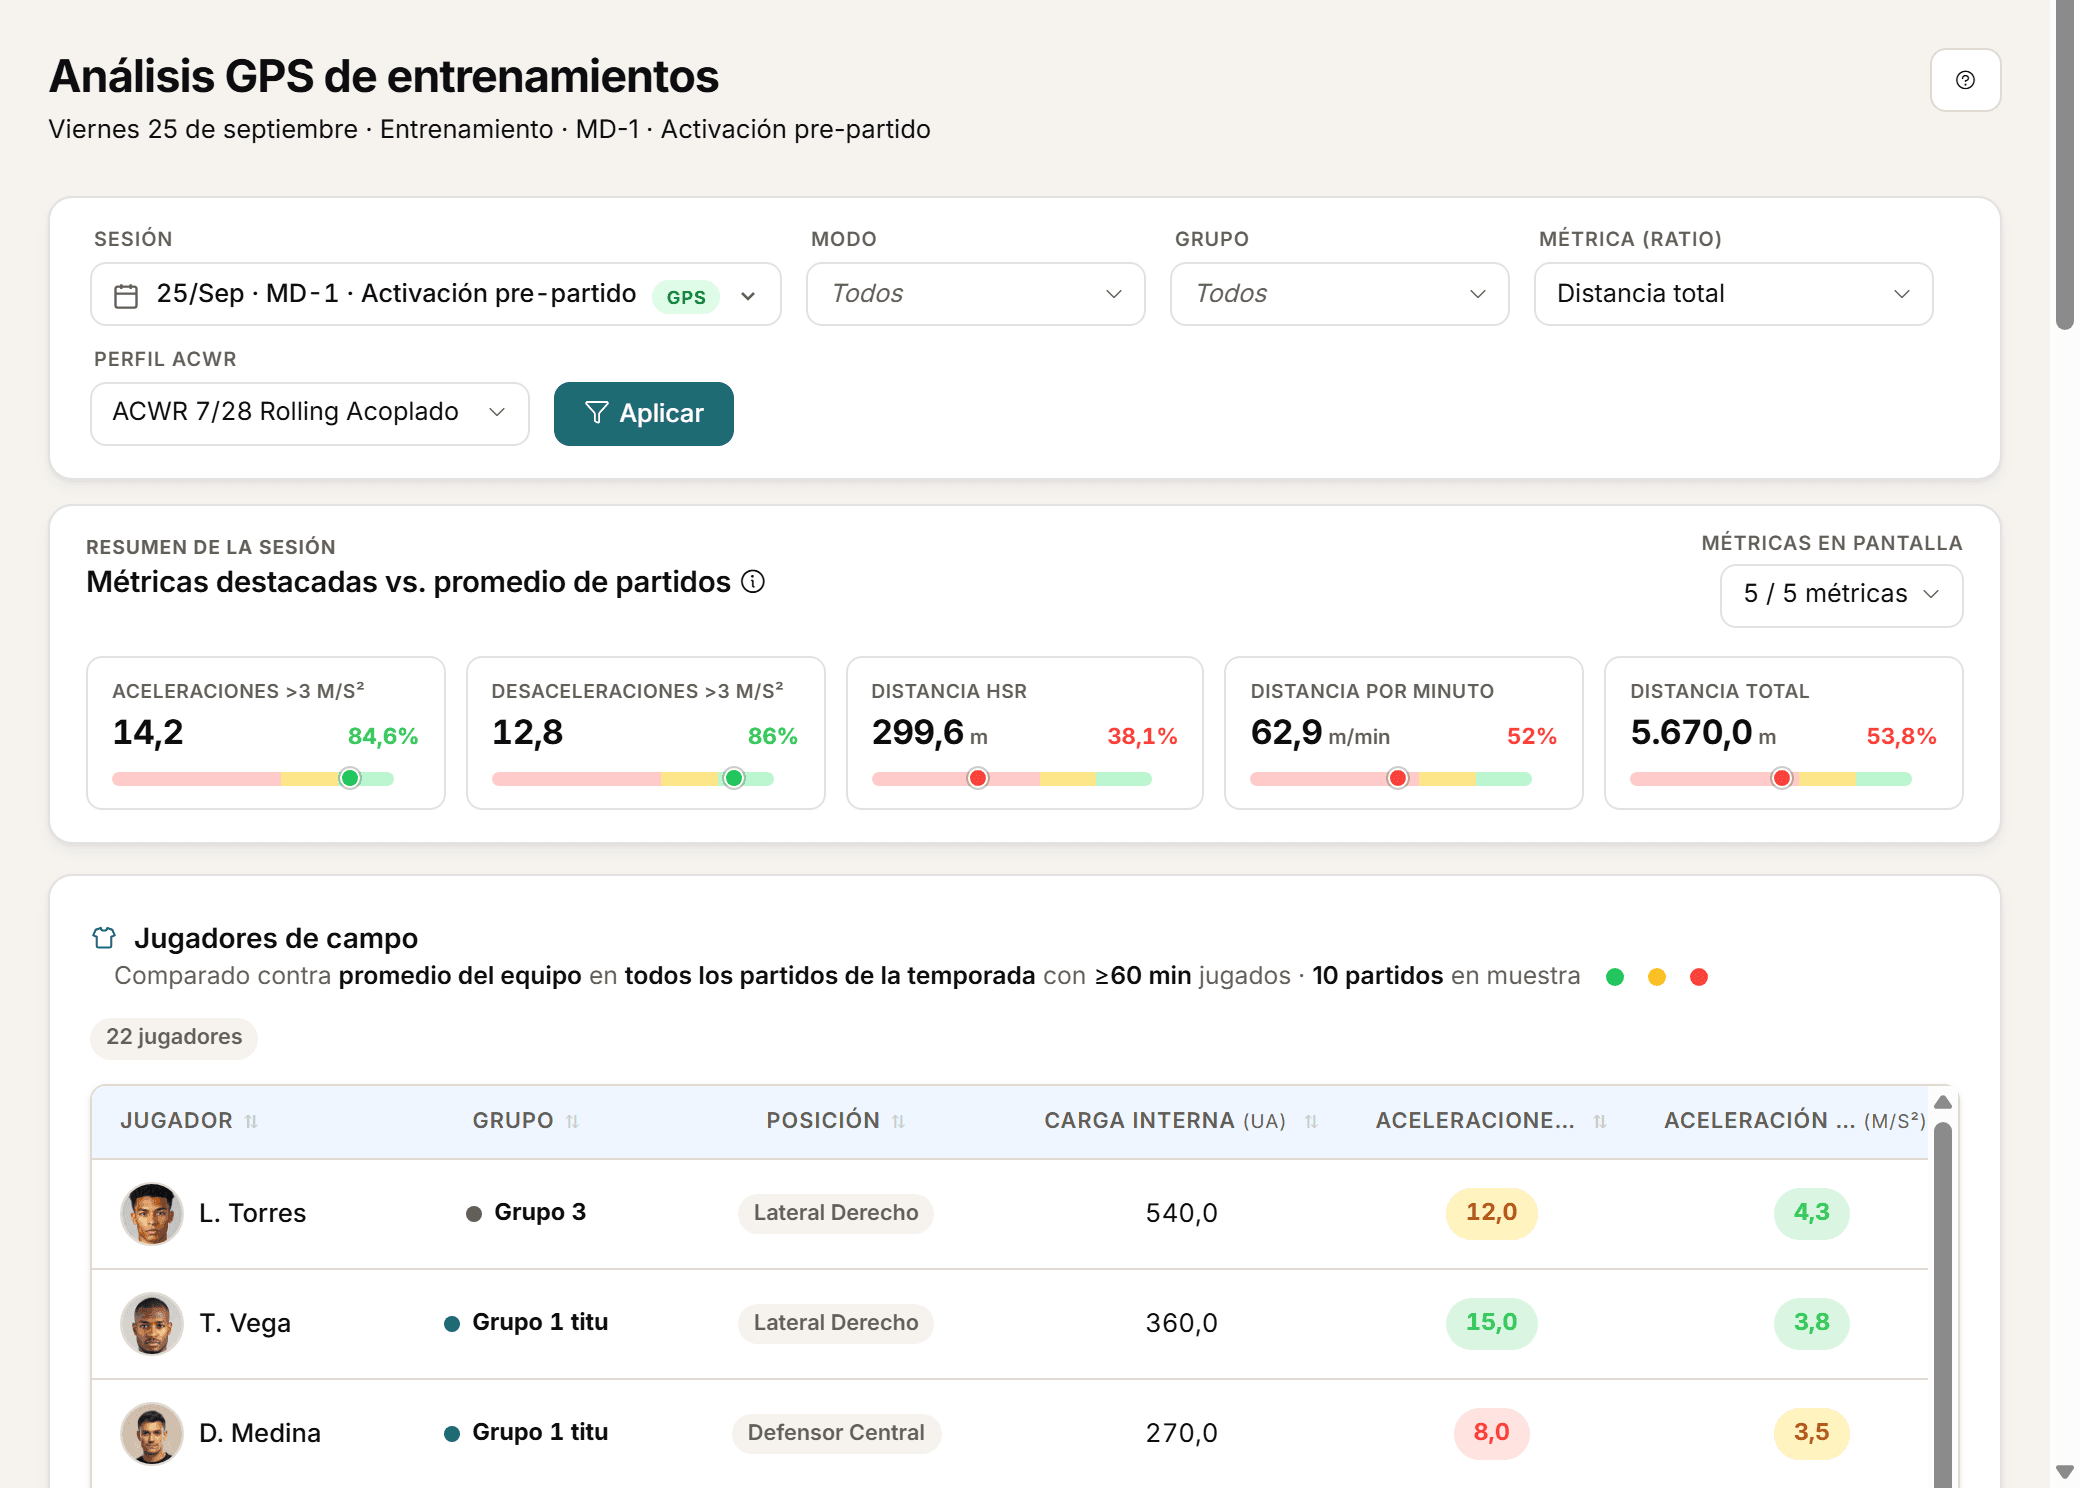Click D. Medina player avatar
This screenshot has height=1488, width=2080.
[x=152, y=1434]
